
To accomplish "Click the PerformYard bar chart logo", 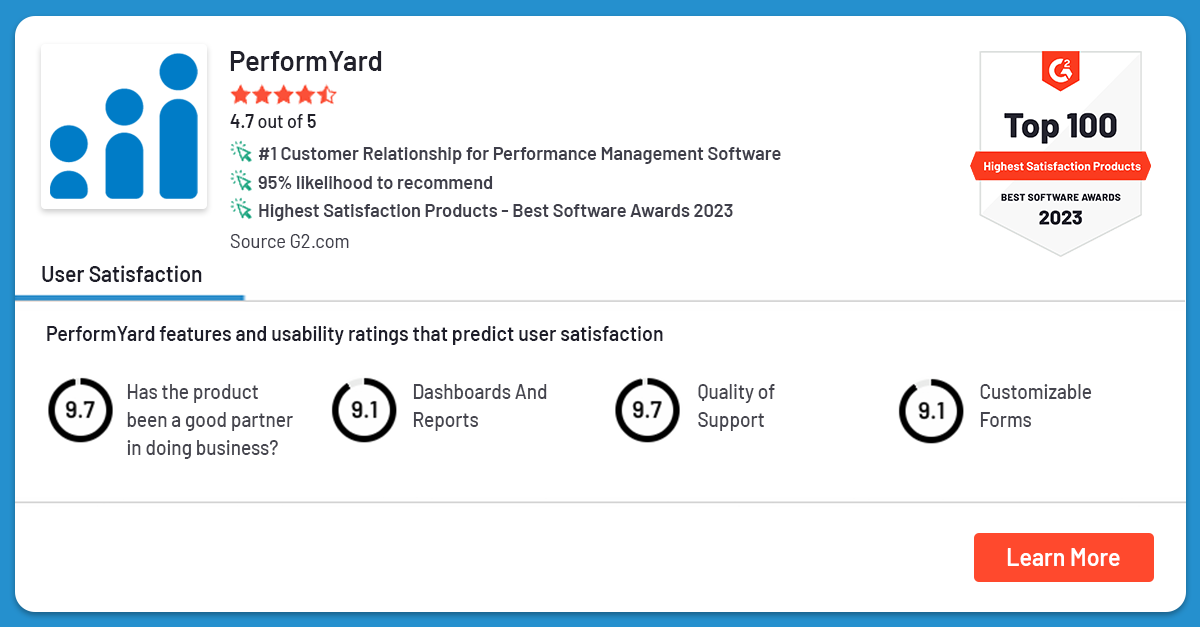I will 123,126.
